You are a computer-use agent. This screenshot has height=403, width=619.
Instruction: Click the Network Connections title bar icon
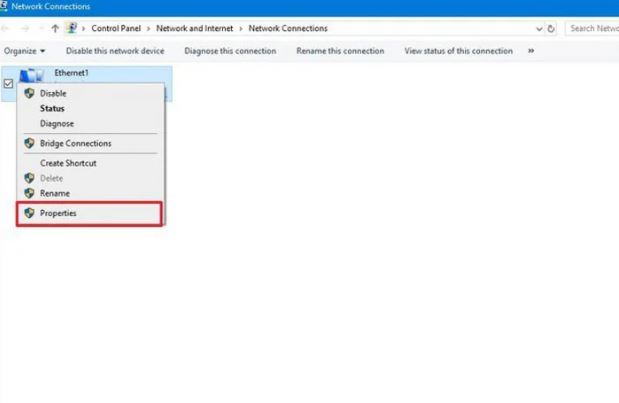click(4, 6)
